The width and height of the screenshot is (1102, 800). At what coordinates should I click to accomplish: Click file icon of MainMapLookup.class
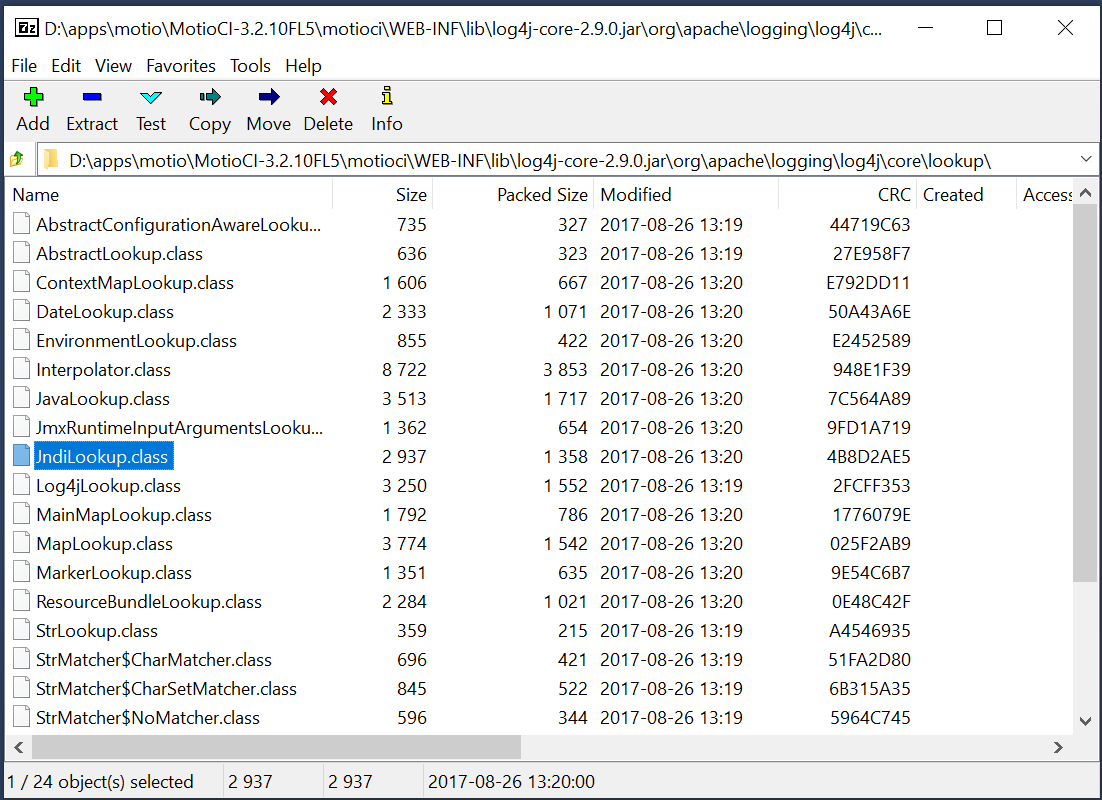click(x=22, y=514)
